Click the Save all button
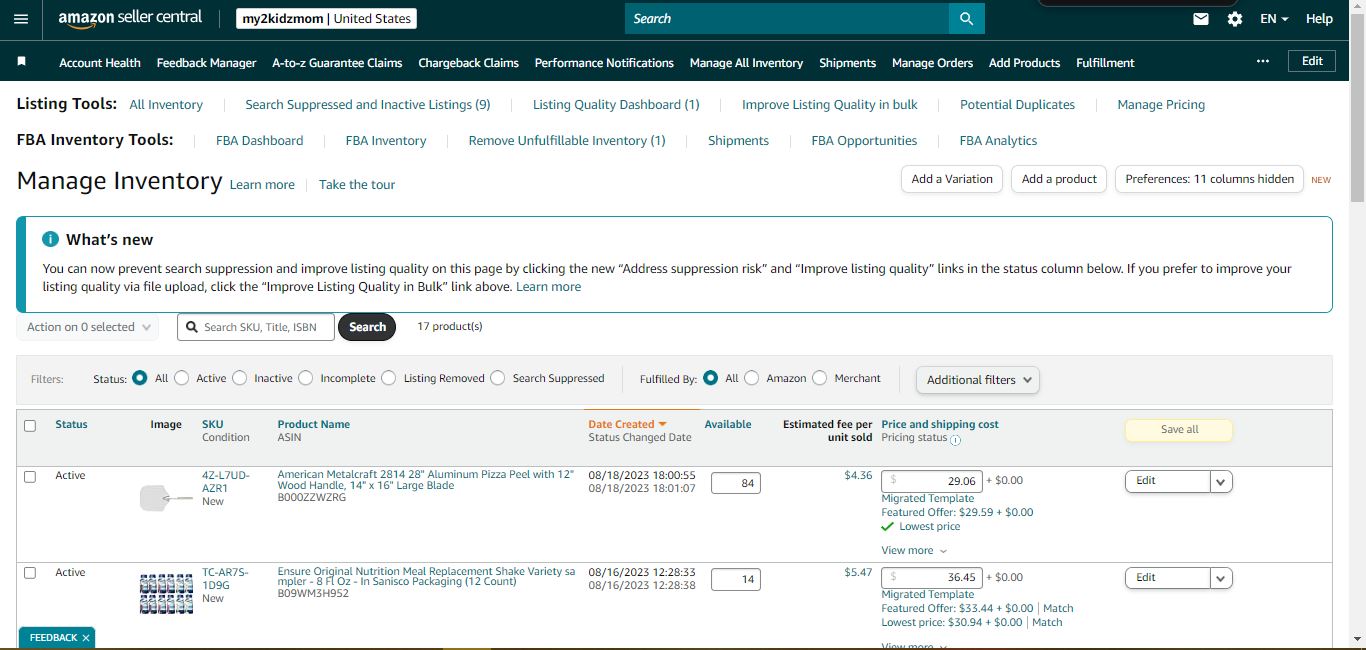1366x650 pixels. point(1179,430)
